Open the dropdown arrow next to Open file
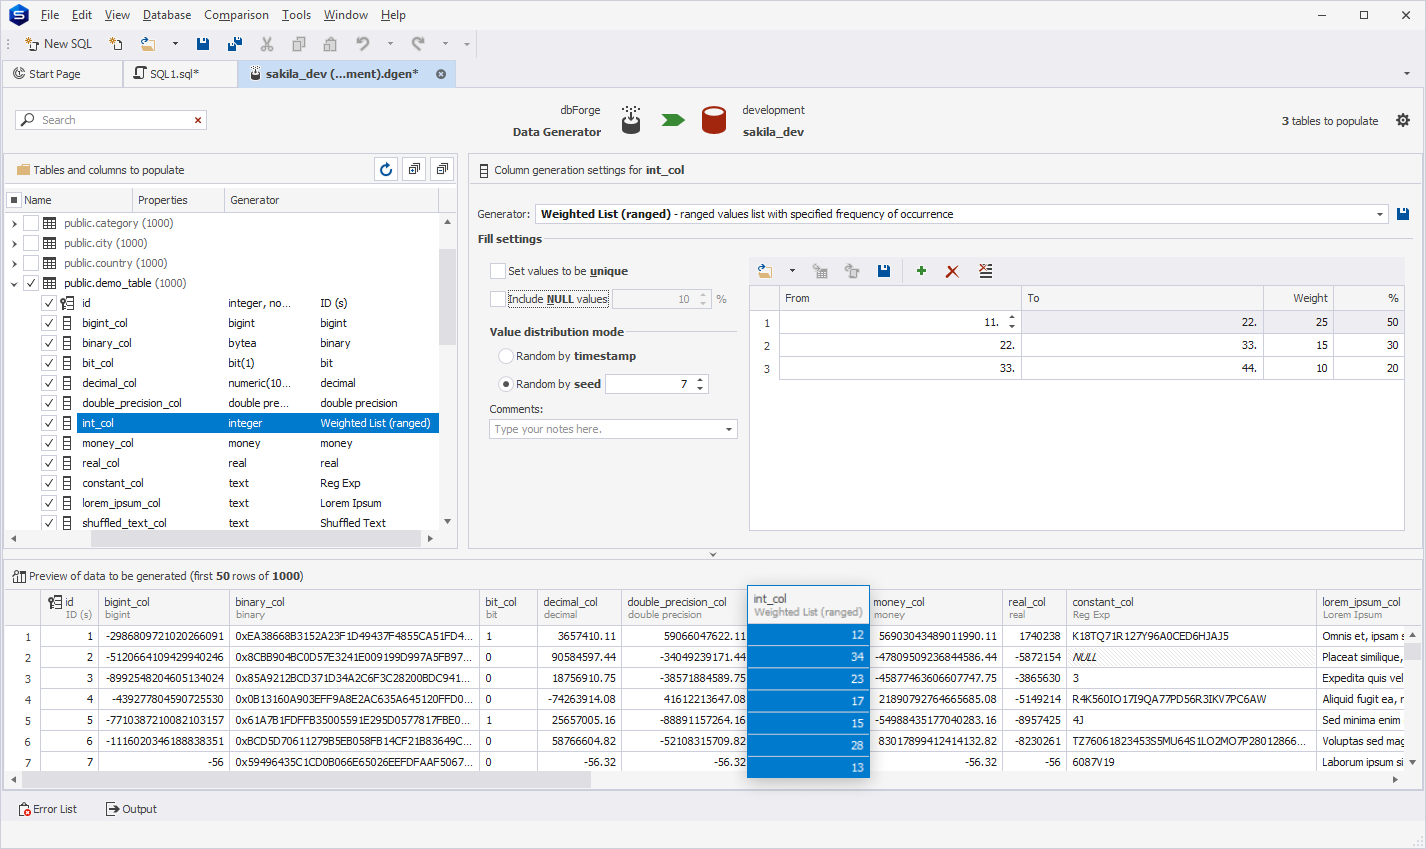 [175, 44]
